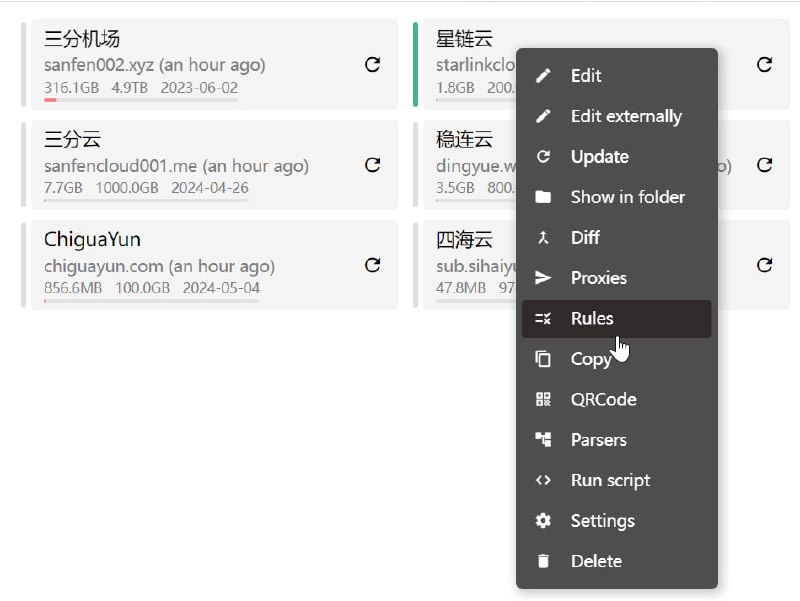The width and height of the screenshot is (800, 601).
Task: Open the ChiguaYun profile card
Action: coord(200,265)
